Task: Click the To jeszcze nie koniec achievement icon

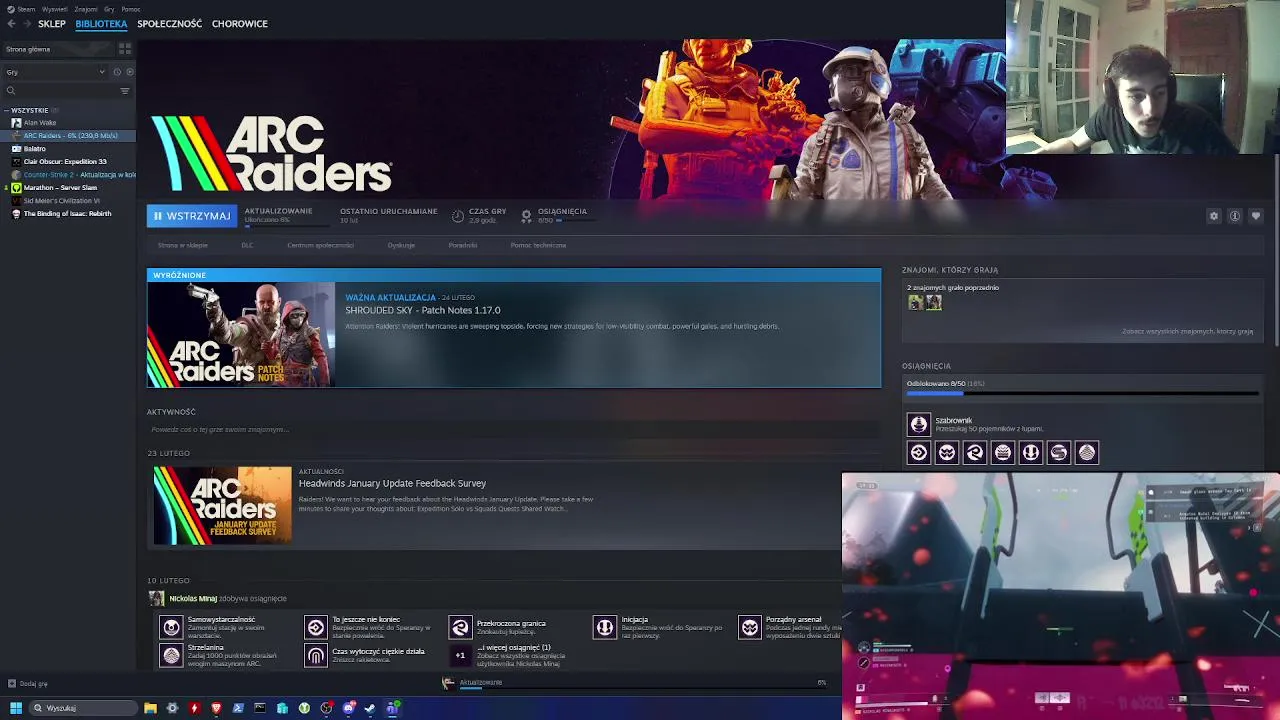Action: pos(316,627)
